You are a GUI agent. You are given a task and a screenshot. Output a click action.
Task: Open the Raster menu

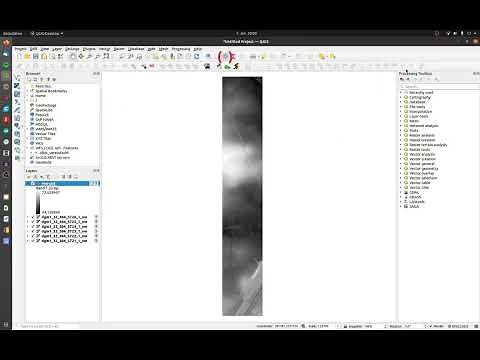tap(119, 49)
